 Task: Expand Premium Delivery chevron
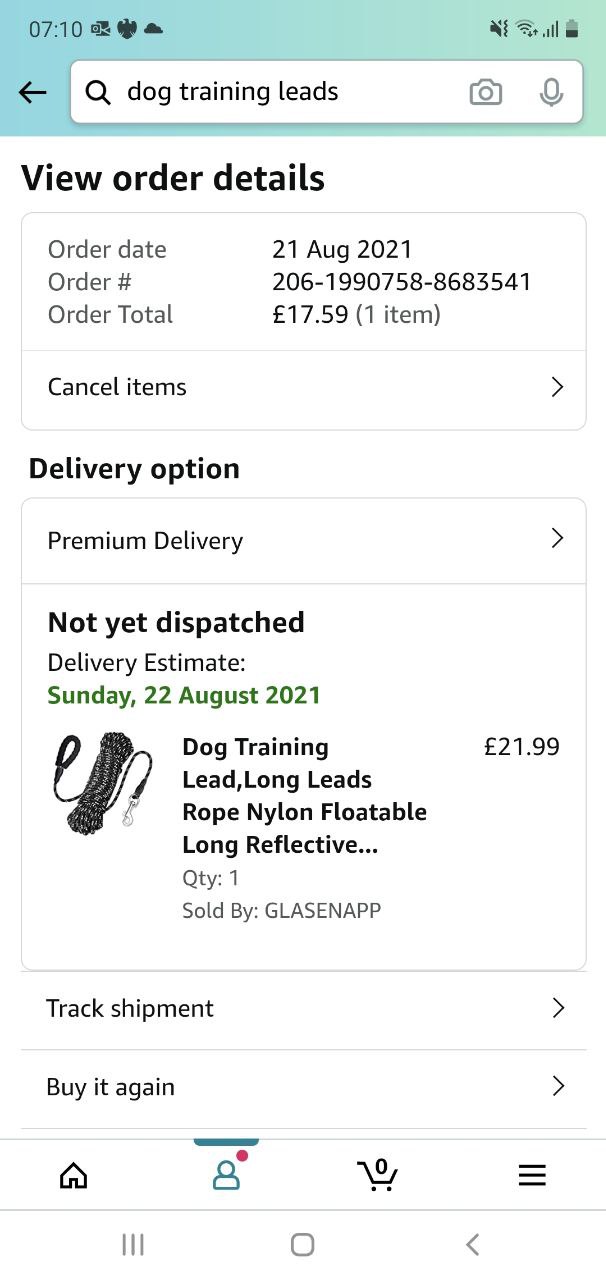558,539
